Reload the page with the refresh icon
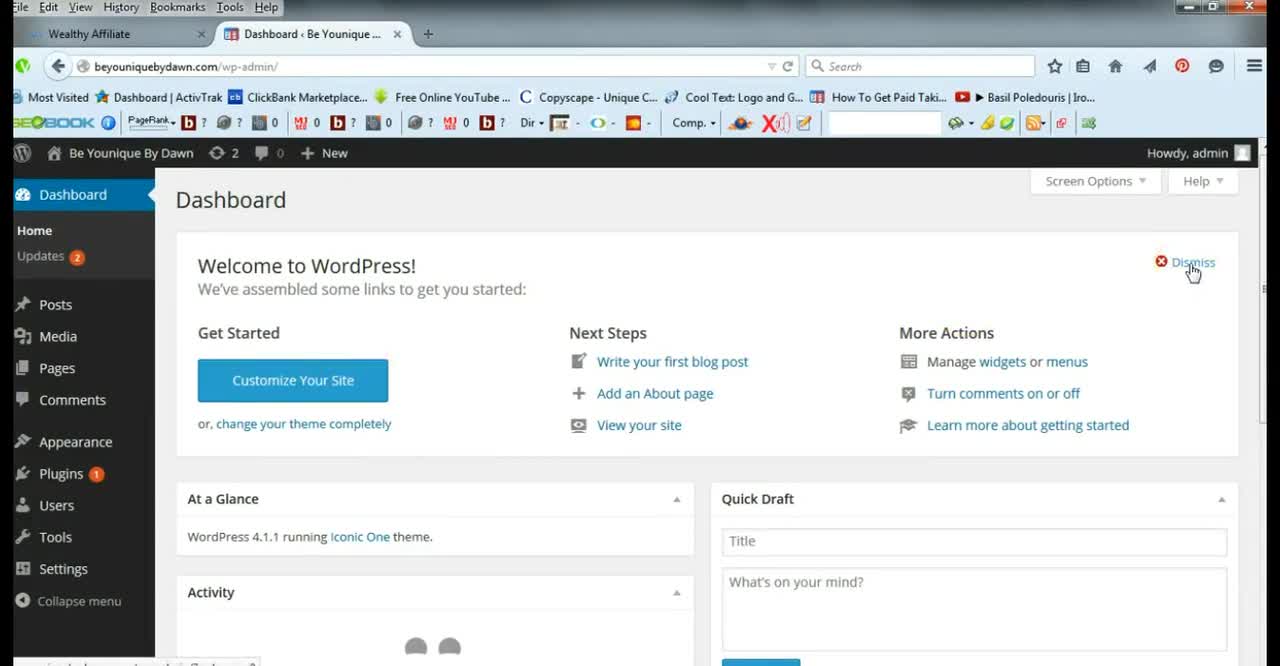The image size is (1280, 666). [788, 66]
